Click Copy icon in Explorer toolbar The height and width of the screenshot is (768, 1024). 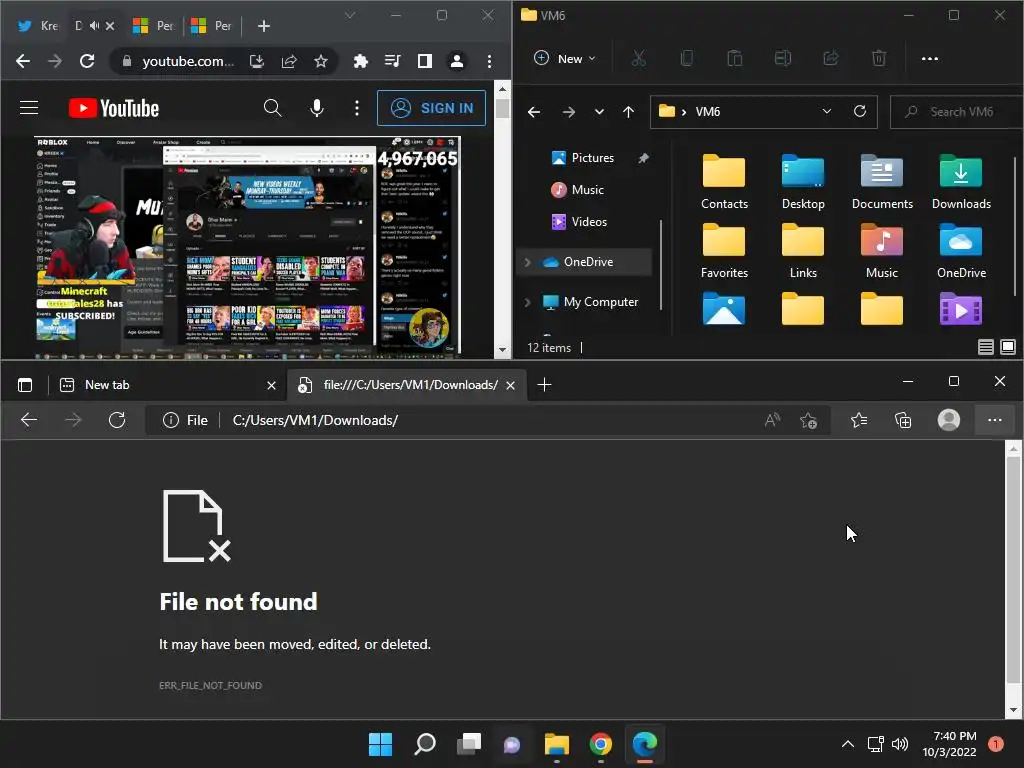[x=686, y=59]
